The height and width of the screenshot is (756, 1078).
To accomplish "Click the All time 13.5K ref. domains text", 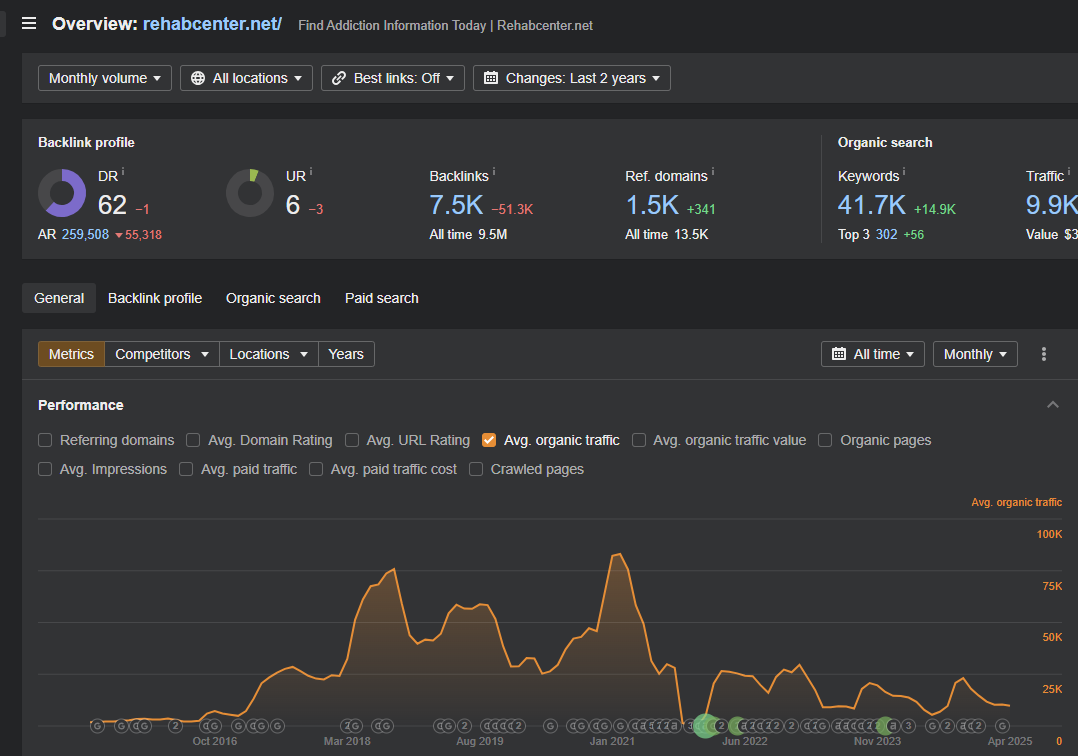I will click(x=666, y=234).
